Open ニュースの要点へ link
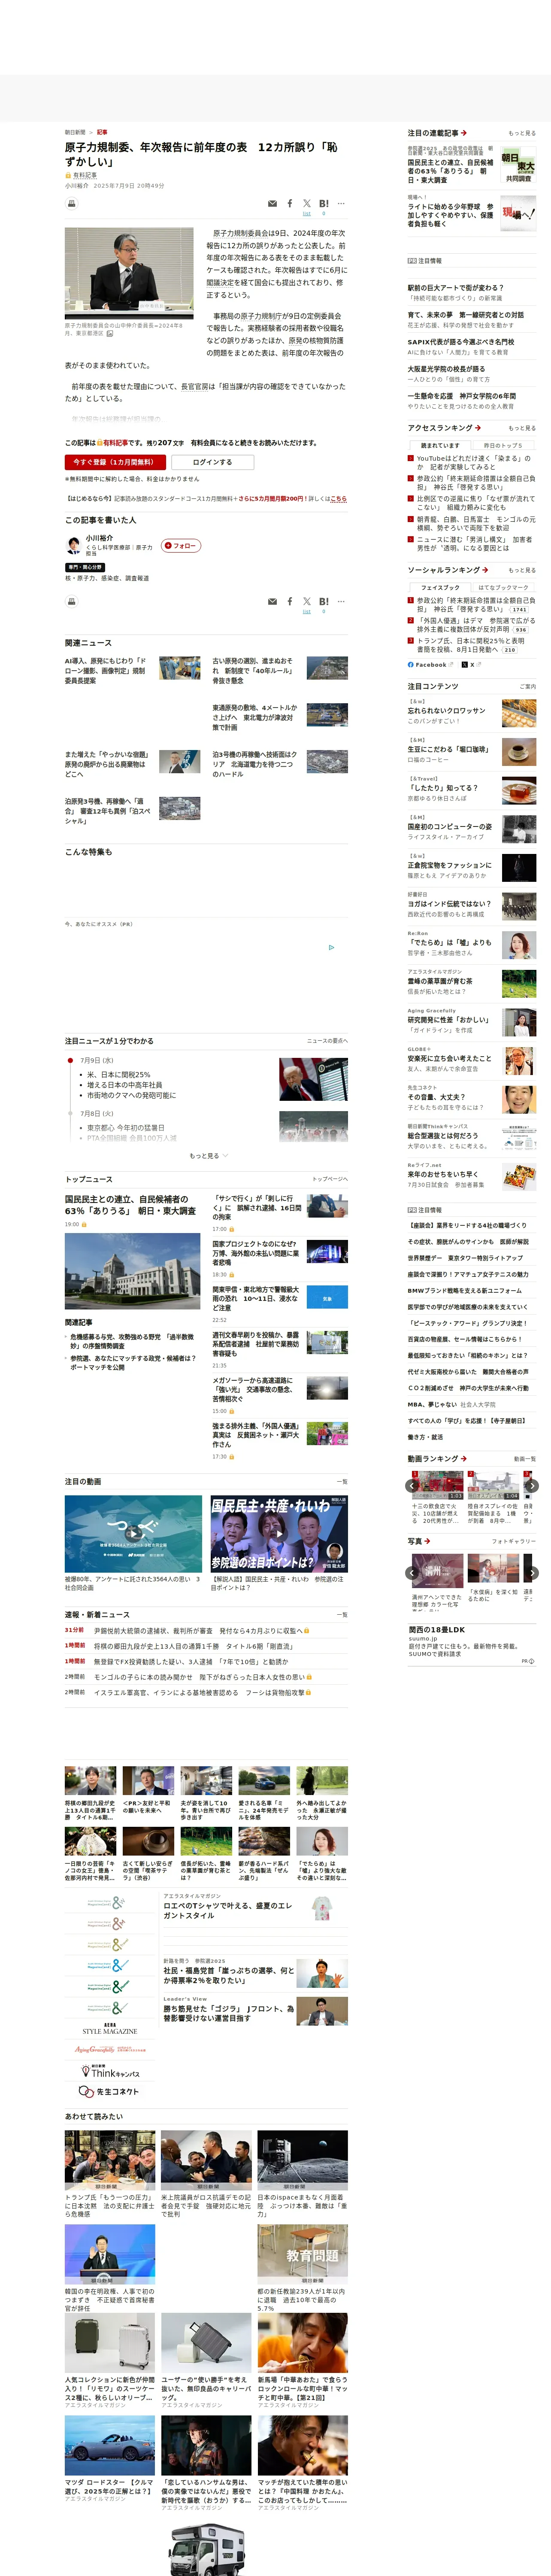 327,1041
